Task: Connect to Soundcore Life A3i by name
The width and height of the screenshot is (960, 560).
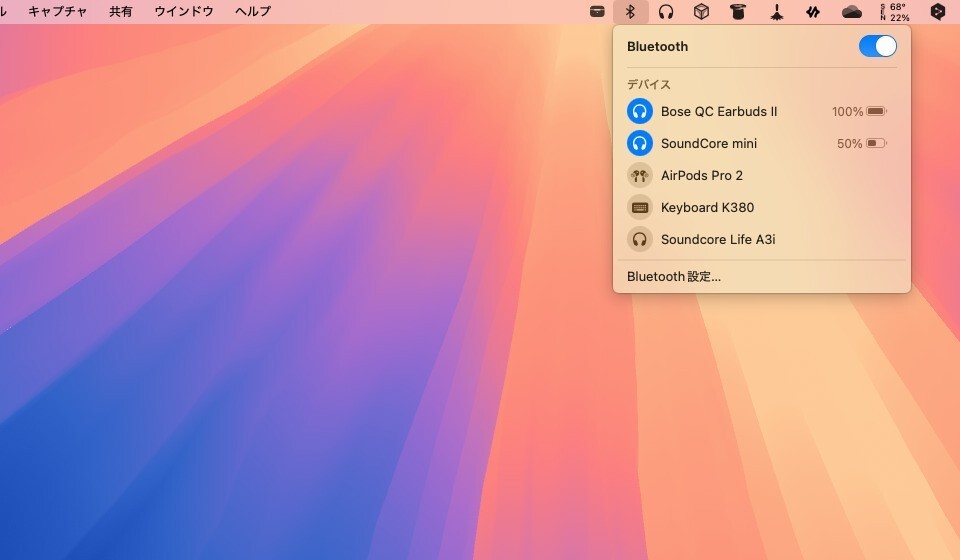Action: 718,239
